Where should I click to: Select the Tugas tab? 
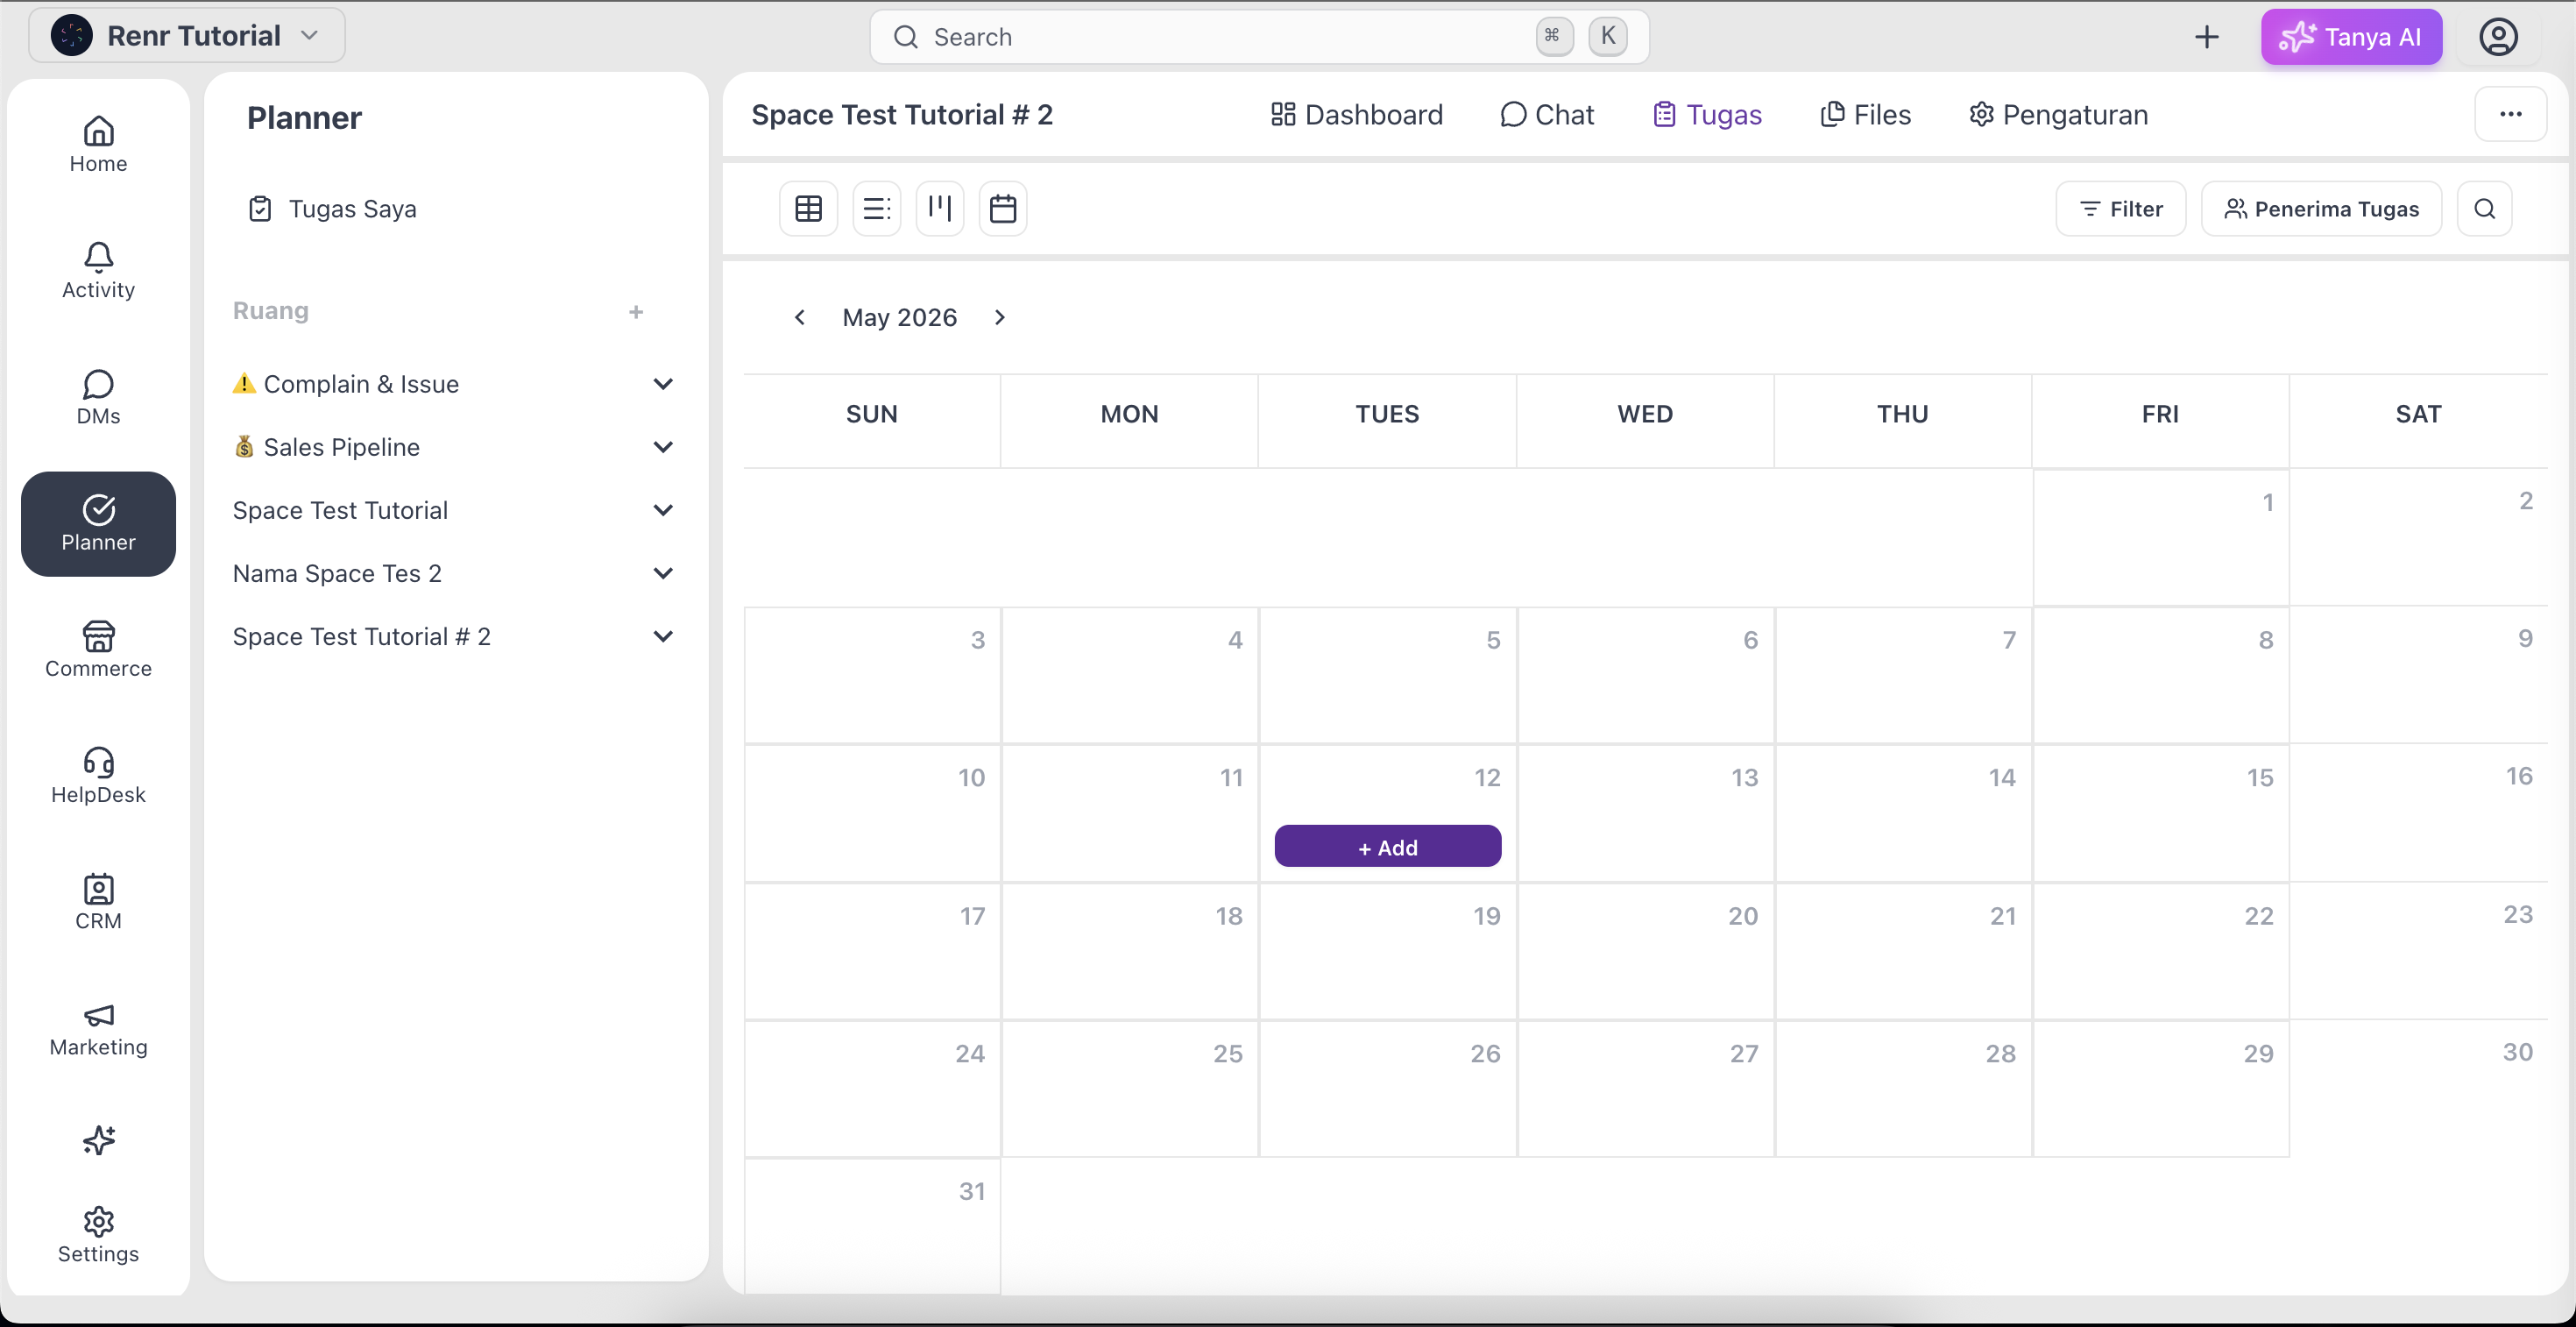(1707, 115)
